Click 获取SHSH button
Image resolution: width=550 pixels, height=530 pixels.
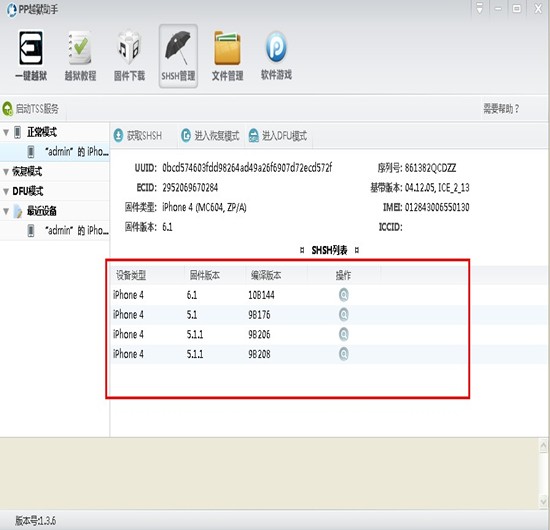[138, 135]
